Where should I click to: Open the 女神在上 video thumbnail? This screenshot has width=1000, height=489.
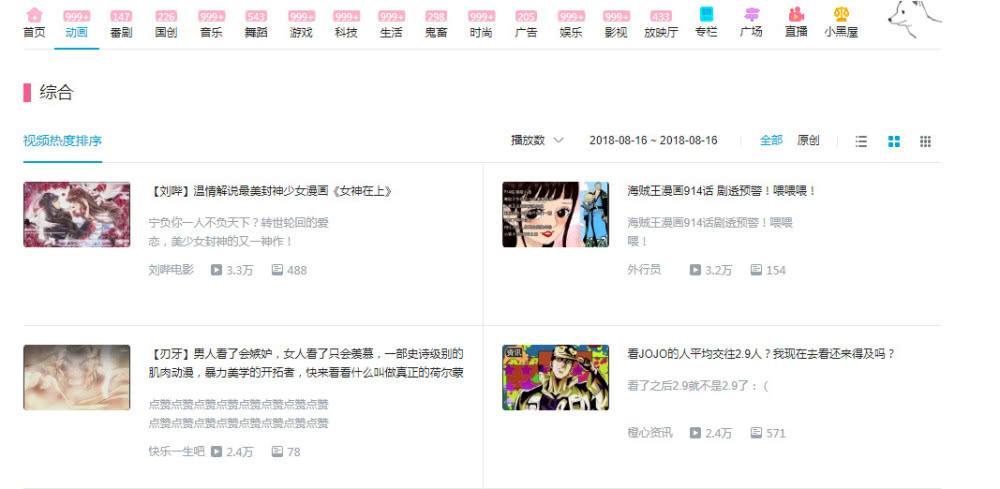77,214
